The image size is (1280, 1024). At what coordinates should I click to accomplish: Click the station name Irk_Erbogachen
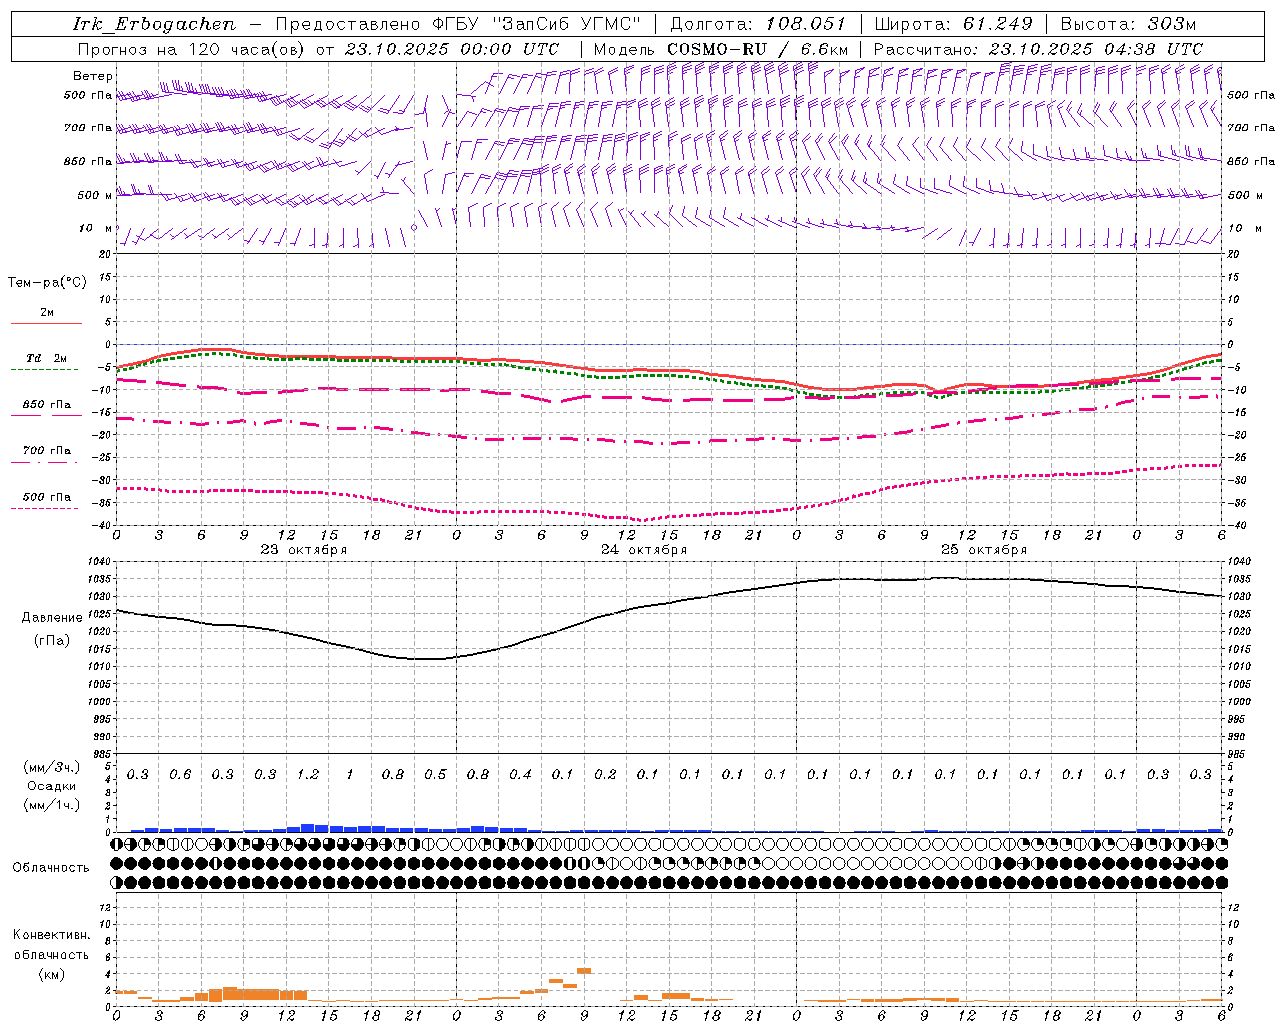tap(155, 25)
